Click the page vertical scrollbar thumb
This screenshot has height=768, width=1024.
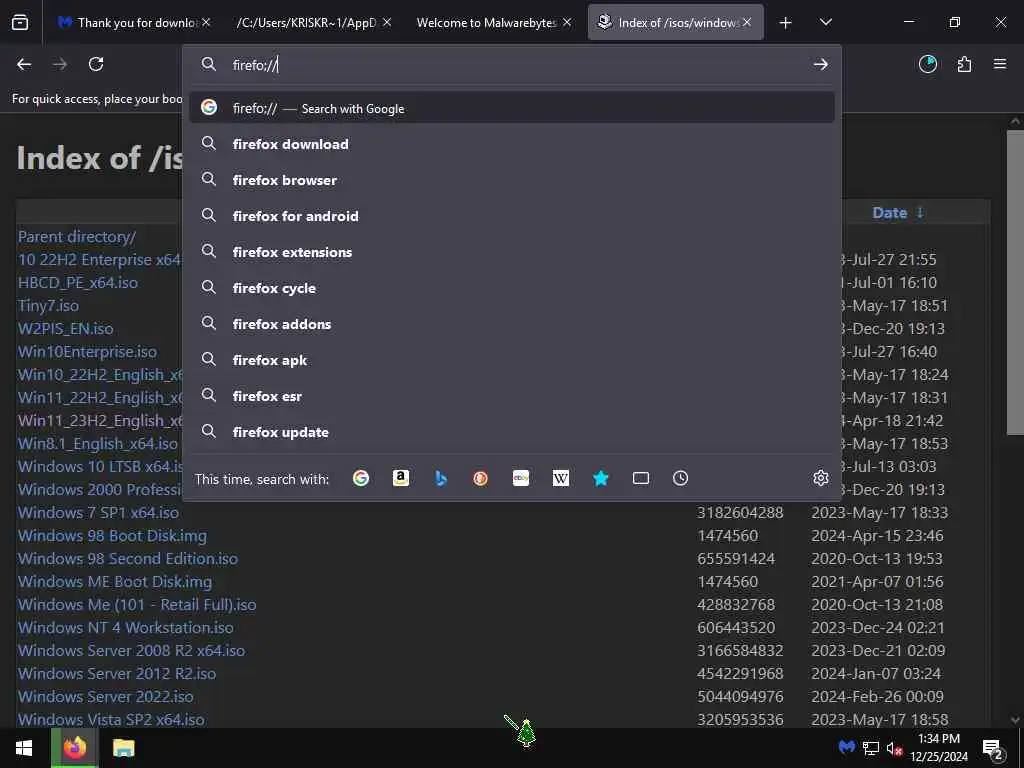[x=1015, y=282]
